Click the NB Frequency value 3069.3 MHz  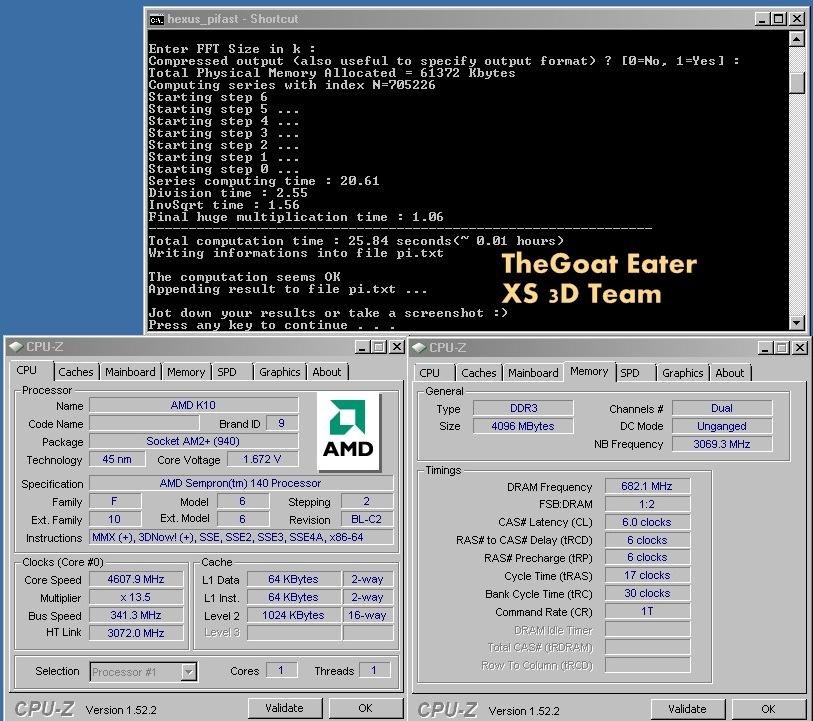(722, 444)
